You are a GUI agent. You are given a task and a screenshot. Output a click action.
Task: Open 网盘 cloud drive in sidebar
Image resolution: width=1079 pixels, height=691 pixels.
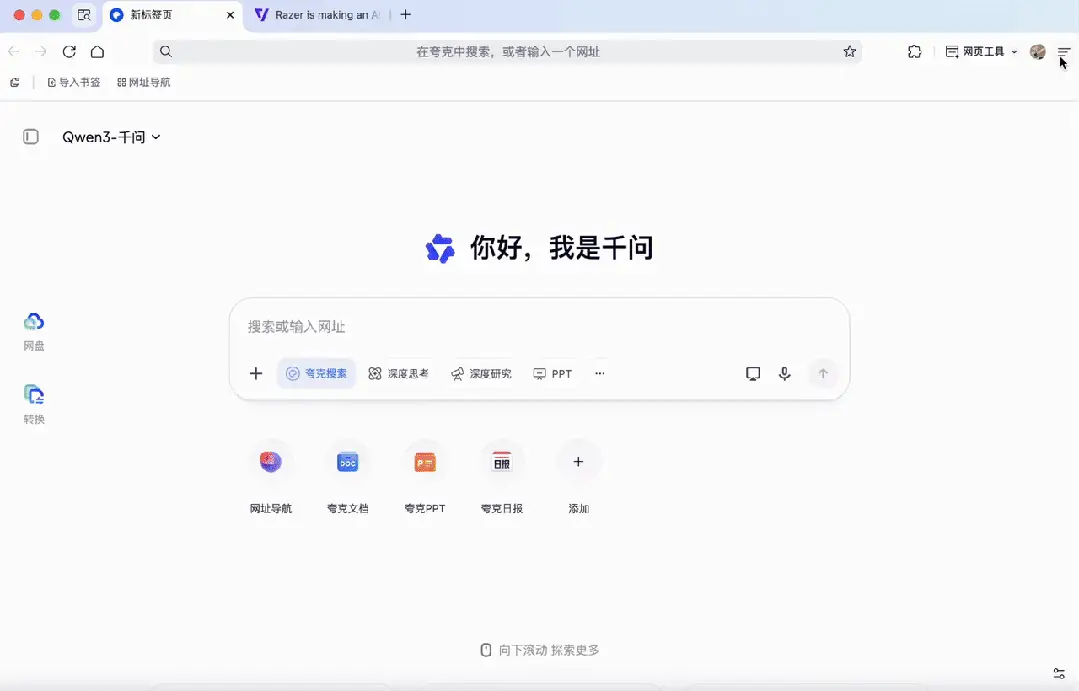click(x=33, y=330)
